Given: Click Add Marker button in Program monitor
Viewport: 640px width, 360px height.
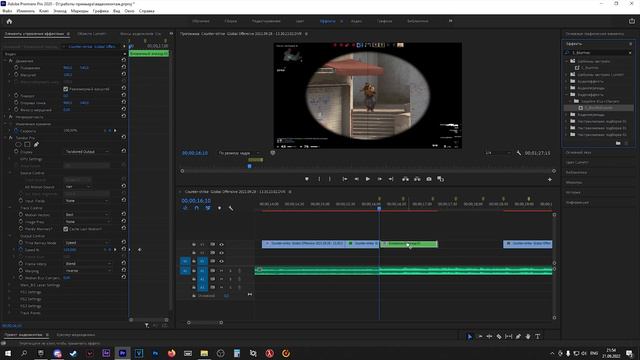Looking at the screenshot, I should [x=307, y=179].
